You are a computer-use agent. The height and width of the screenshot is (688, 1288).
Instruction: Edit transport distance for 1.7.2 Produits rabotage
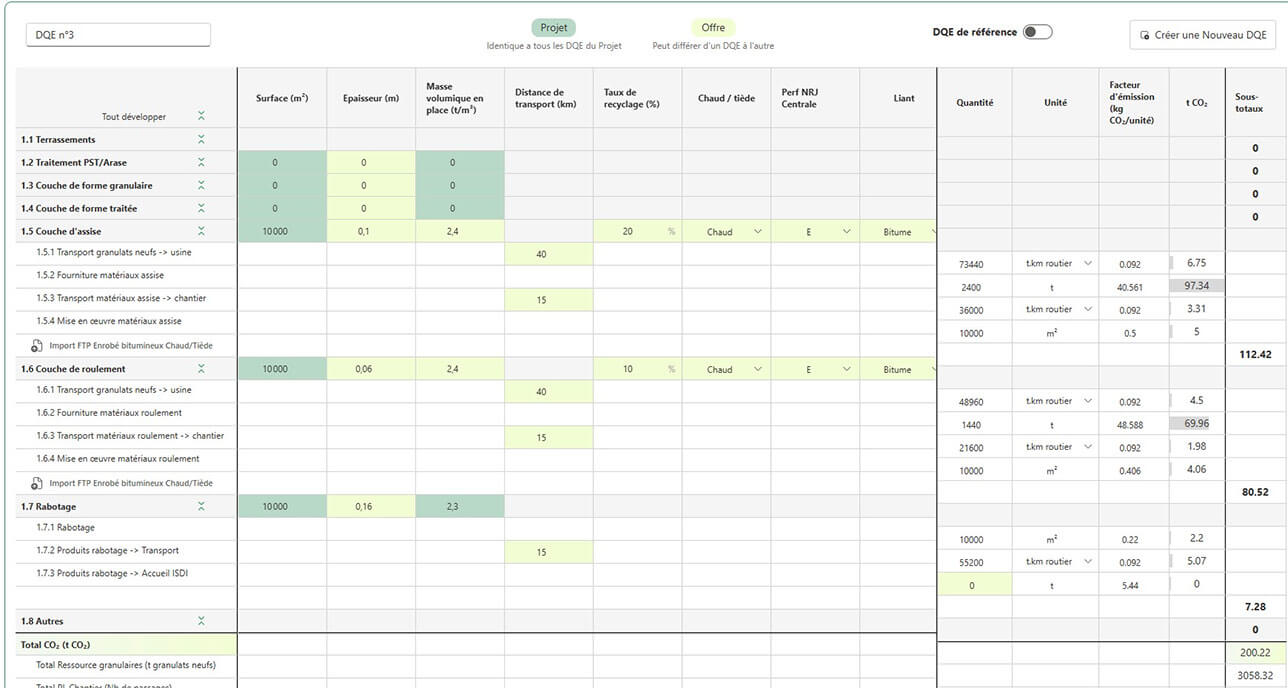click(x=548, y=553)
